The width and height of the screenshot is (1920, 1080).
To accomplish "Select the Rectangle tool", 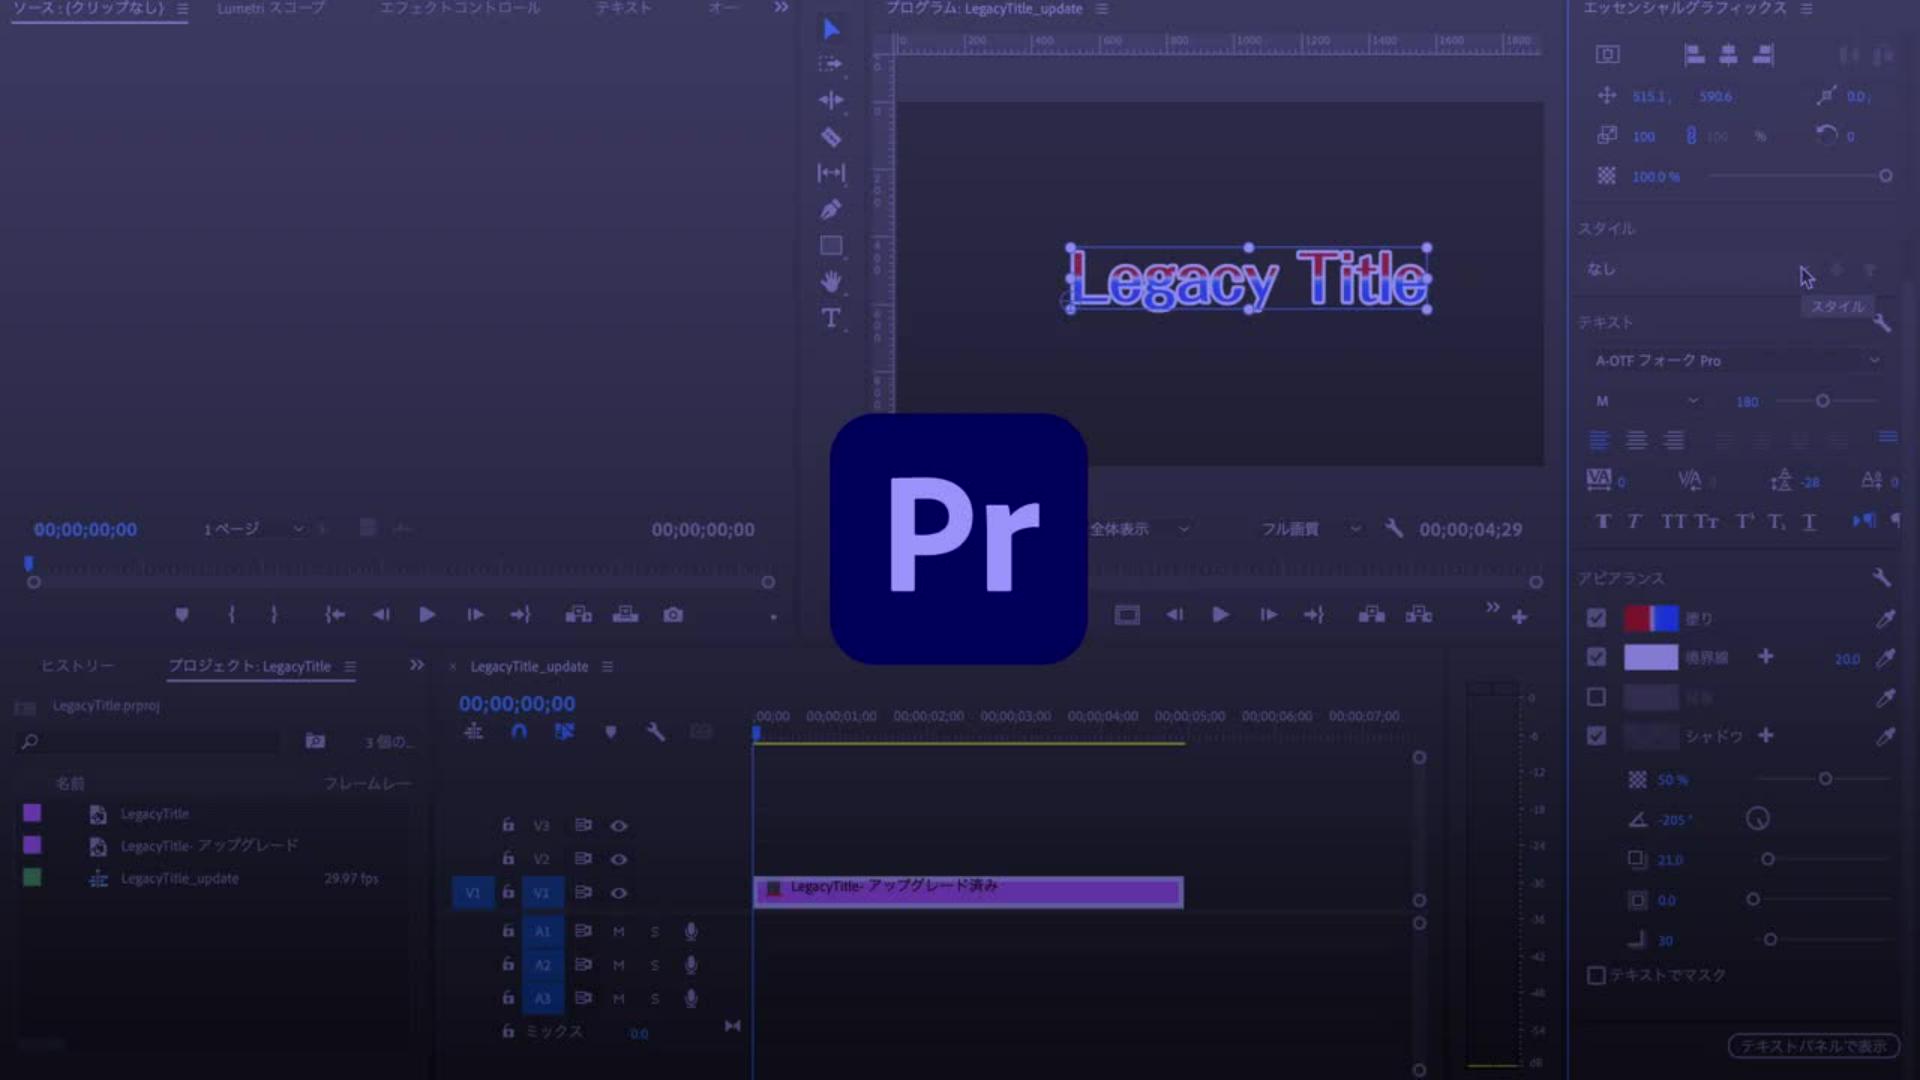I will pos(830,245).
